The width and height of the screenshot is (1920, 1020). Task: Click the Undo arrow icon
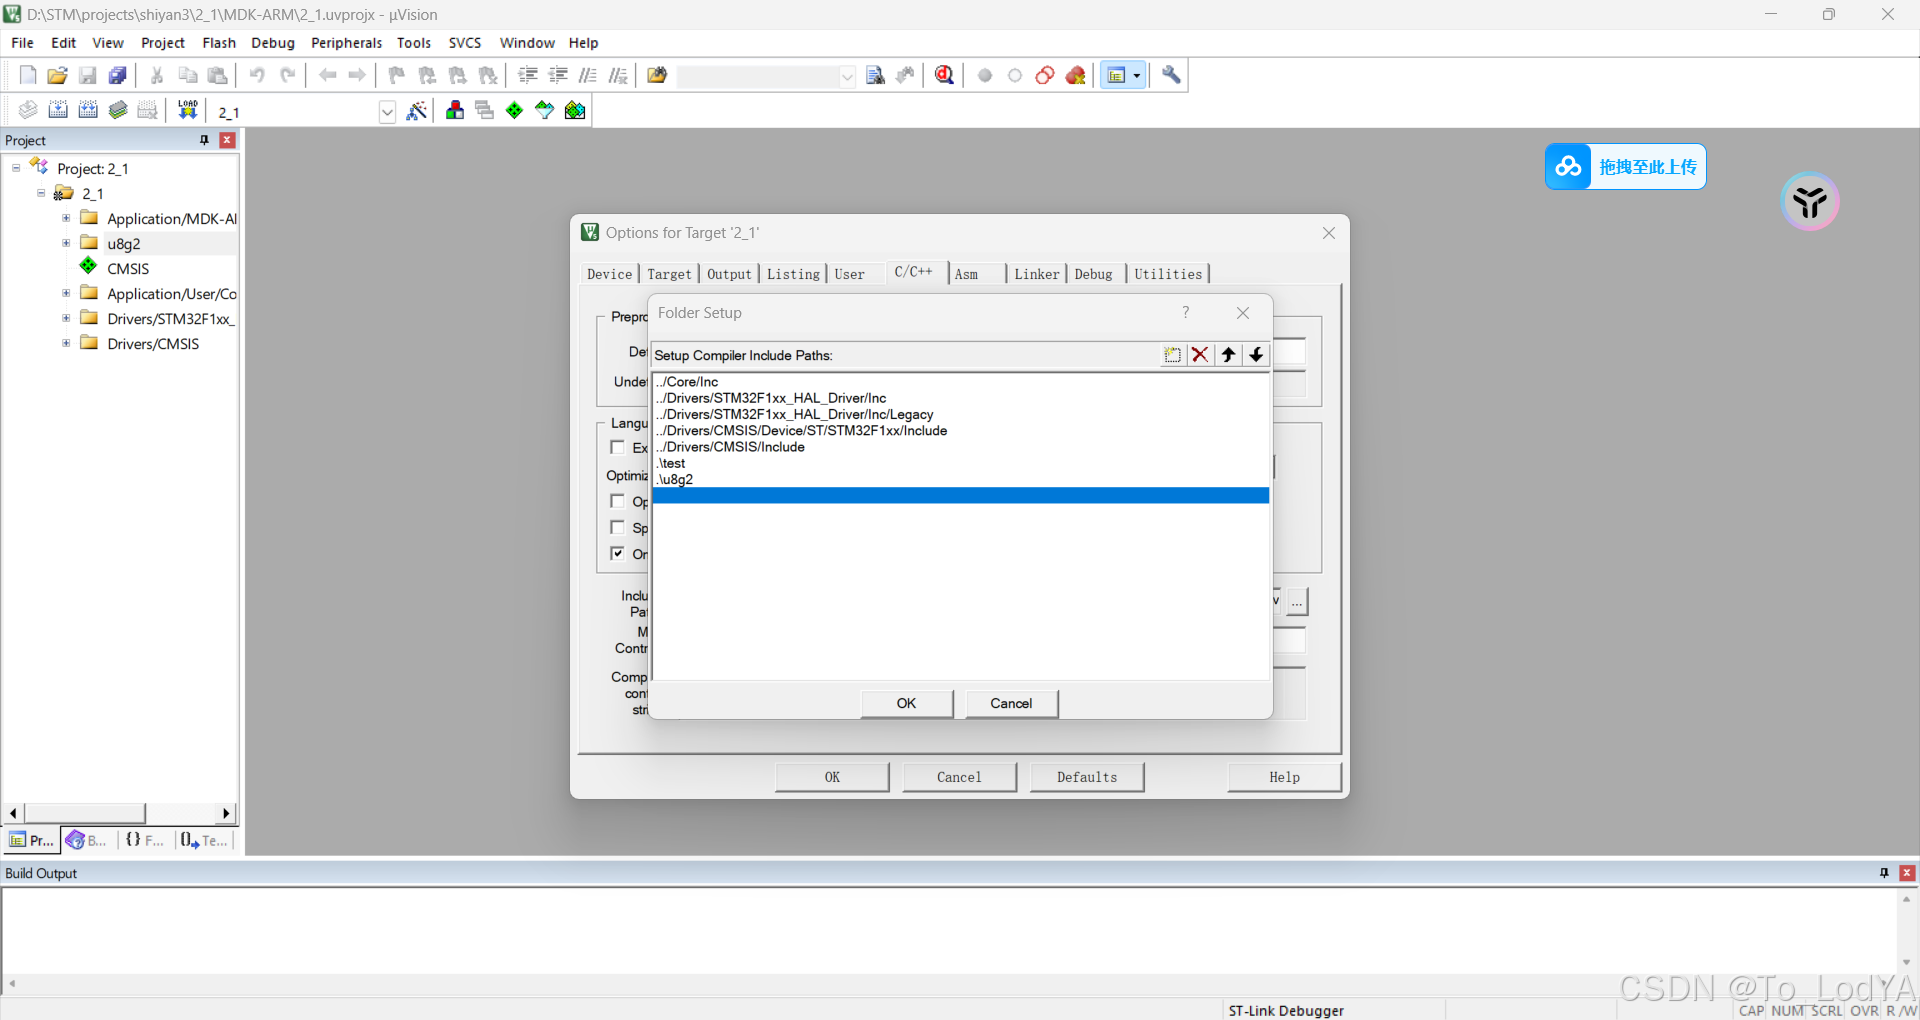pyautogui.click(x=257, y=75)
